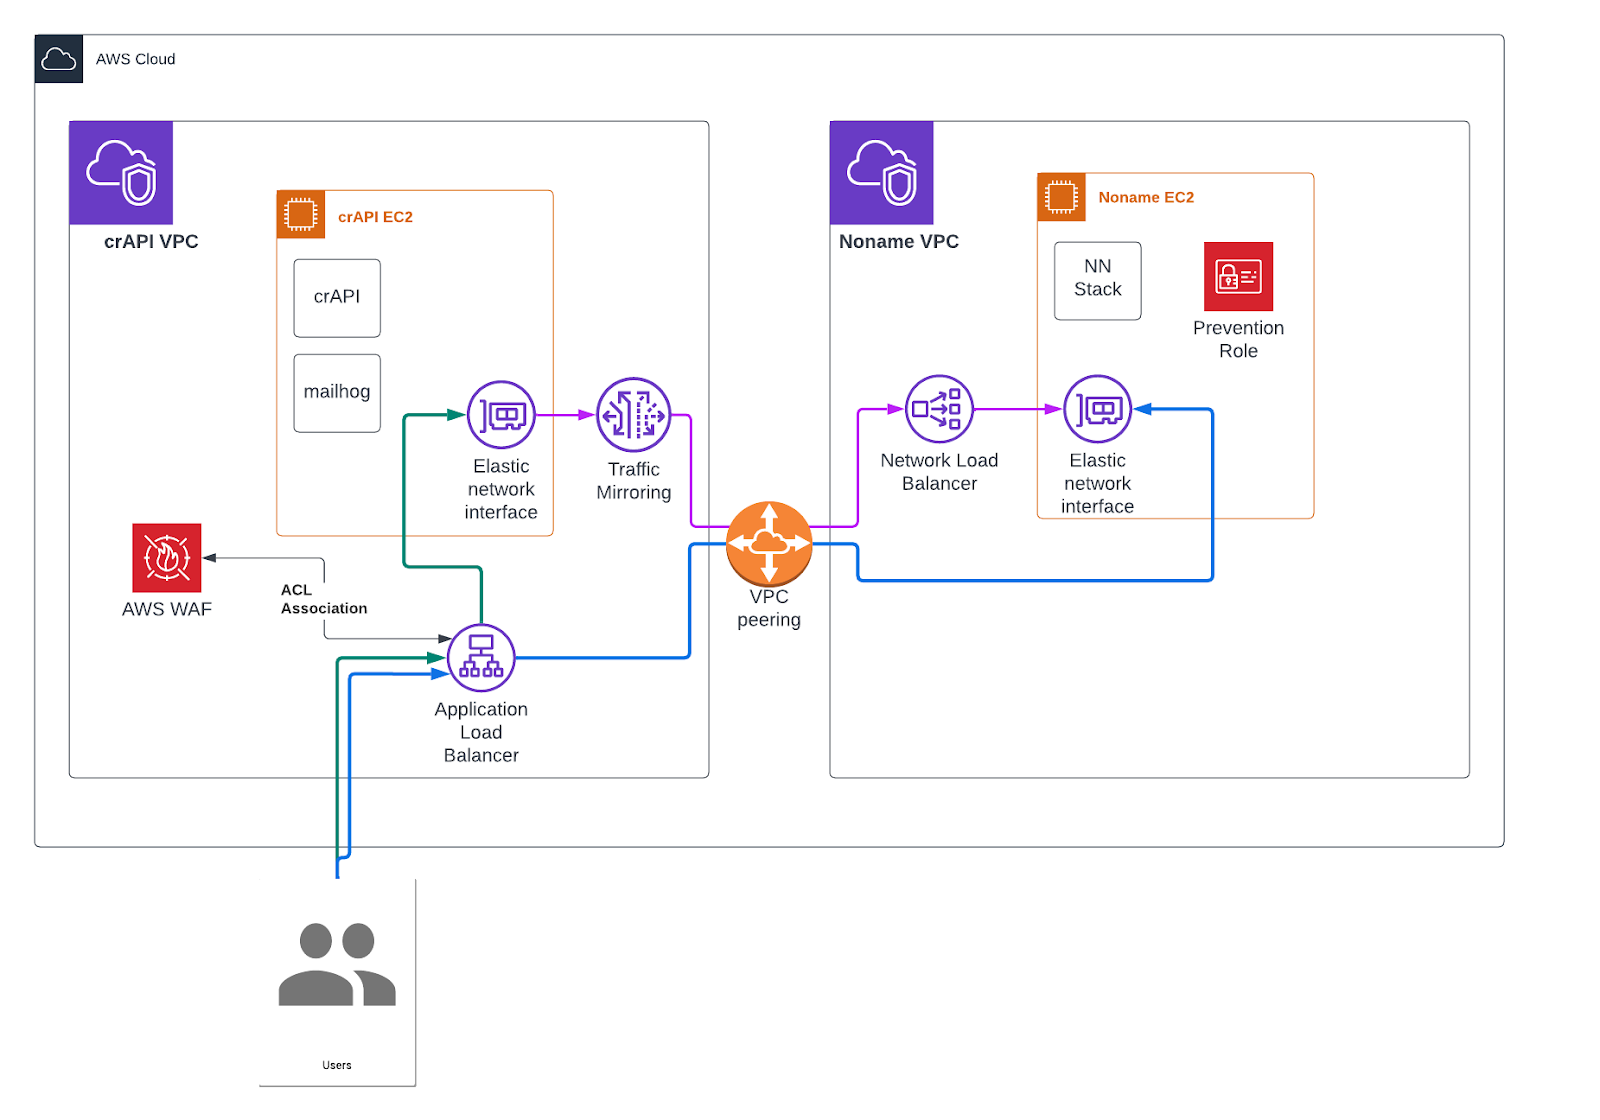Select the 'Noname VPC' label
Viewport: 1600px width, 1120px height.
[899, 242]
